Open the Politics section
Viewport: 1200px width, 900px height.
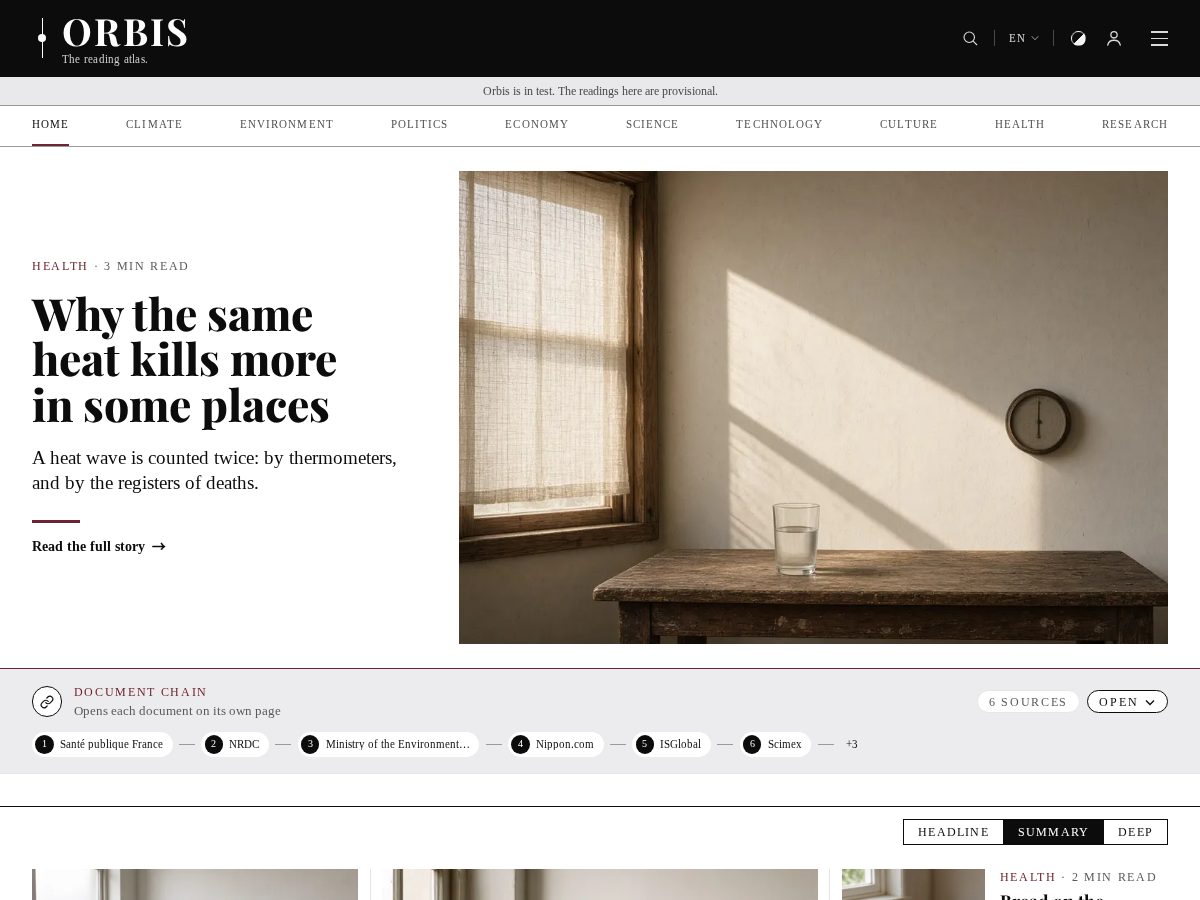[419, 124]
